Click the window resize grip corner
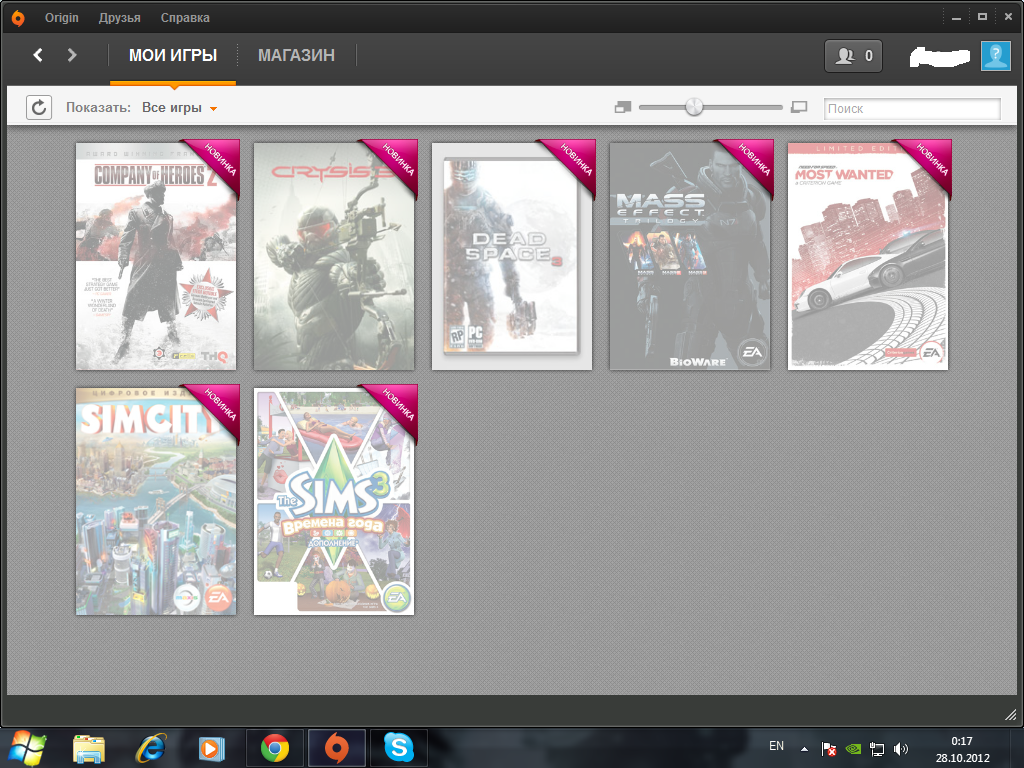Image resolution: width=1024 pixels, height=768 pixels. (1010, 714)
